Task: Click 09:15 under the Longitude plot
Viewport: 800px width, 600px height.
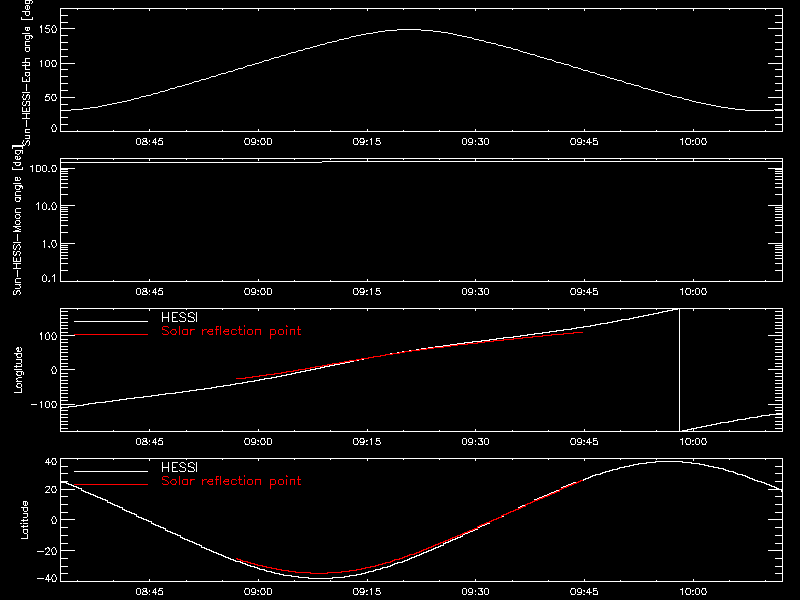Action: click(367, 442)
